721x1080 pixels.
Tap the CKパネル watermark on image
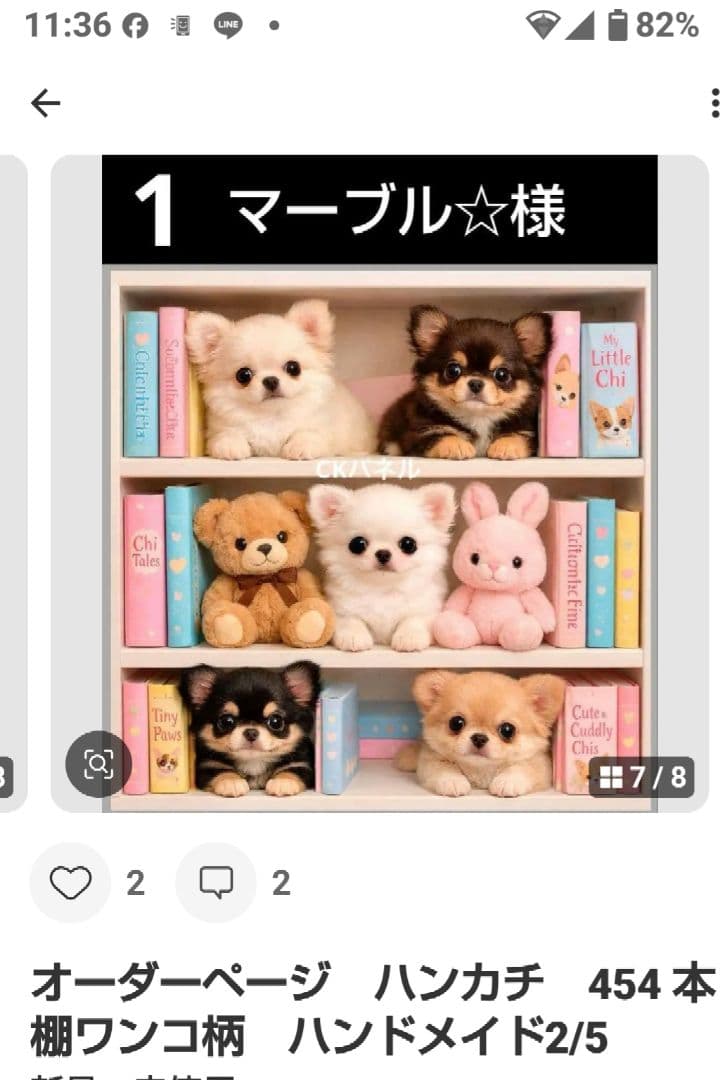(x=367, y=469)
